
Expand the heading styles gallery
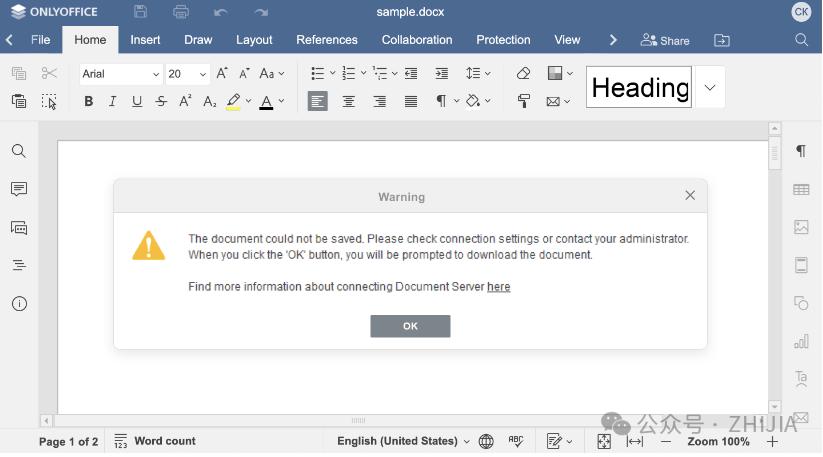[x=710, y=88]
